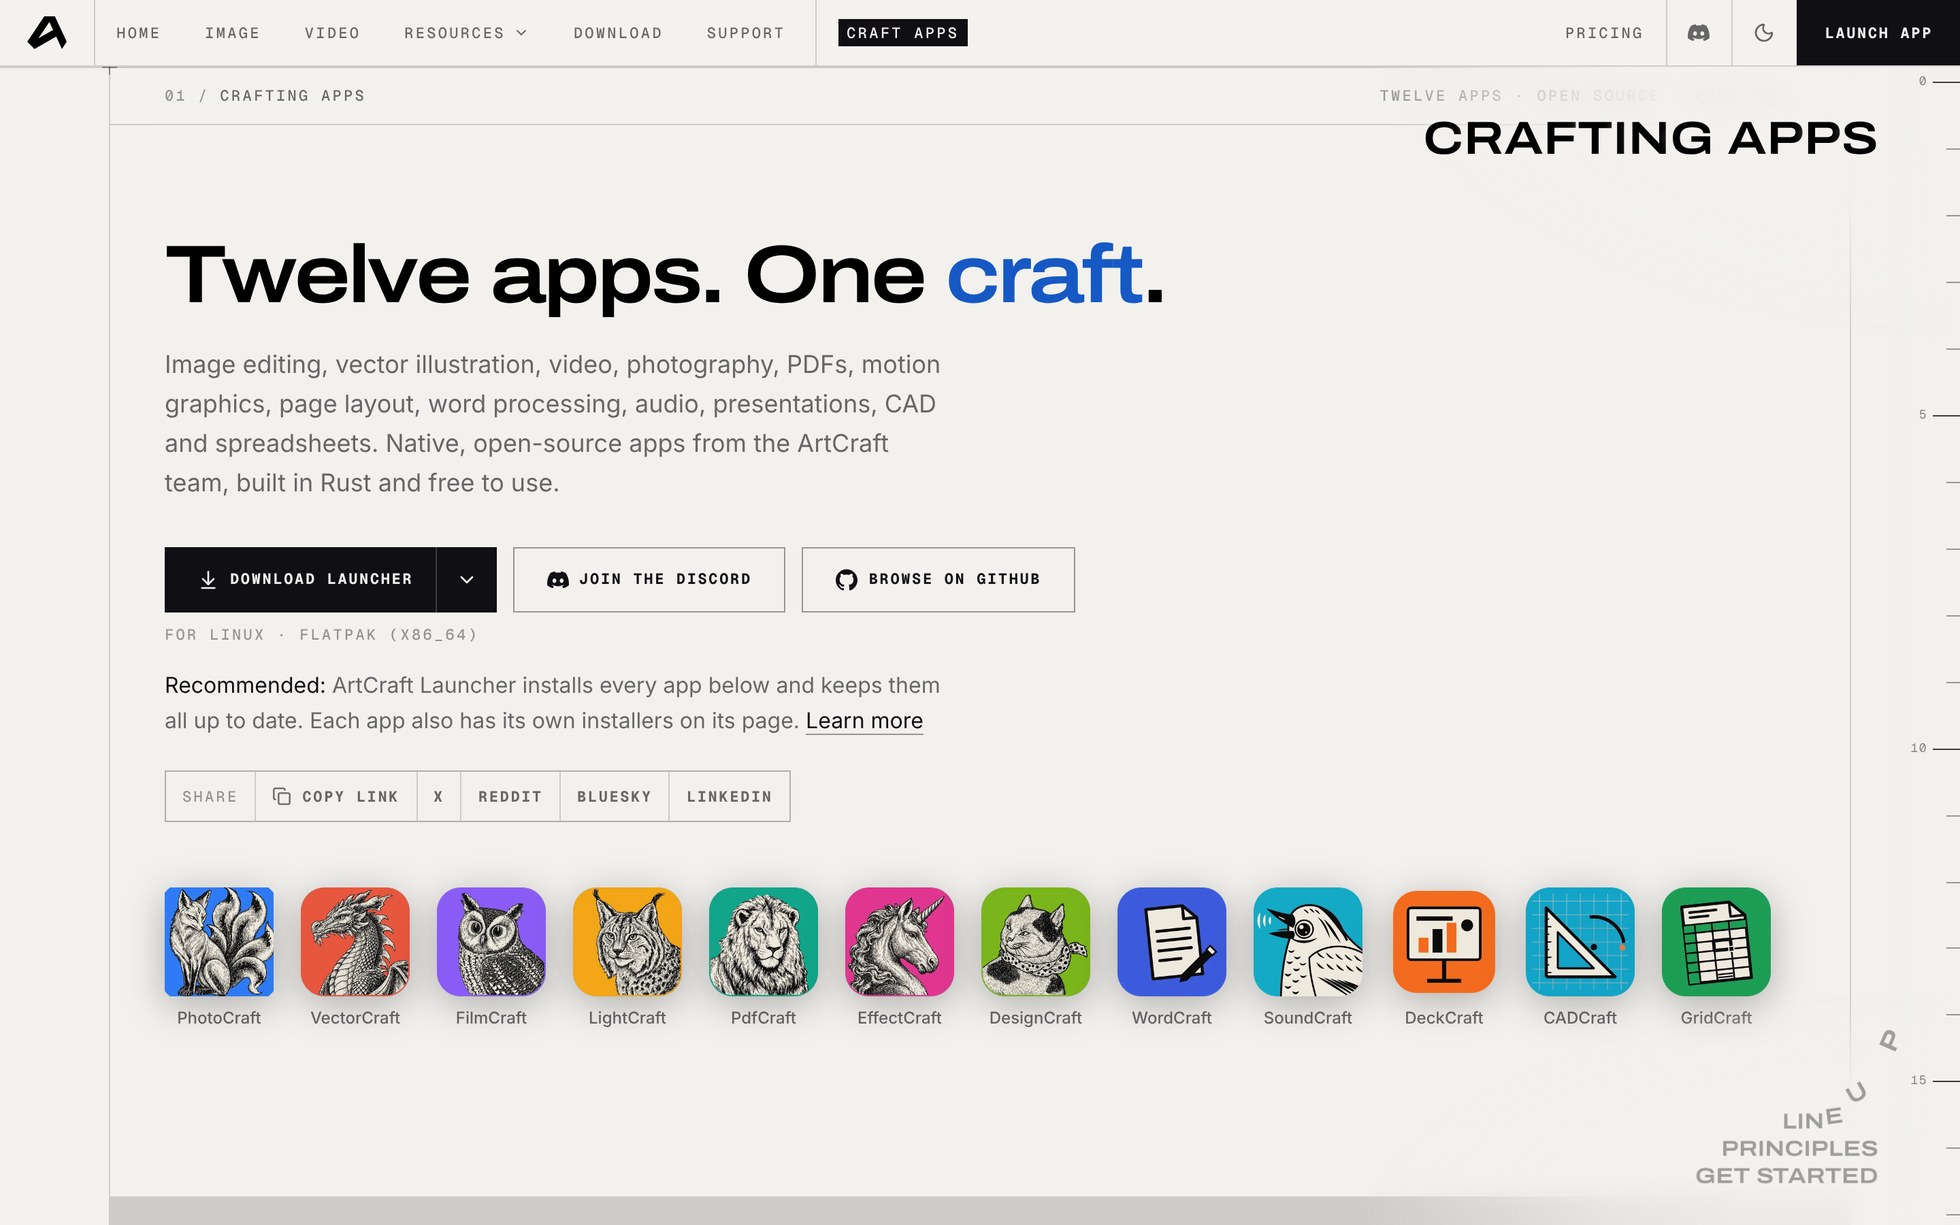This screenshot has height=1225, width=1960.
Task: Open the Image nav item
Action: coord(232,33)
